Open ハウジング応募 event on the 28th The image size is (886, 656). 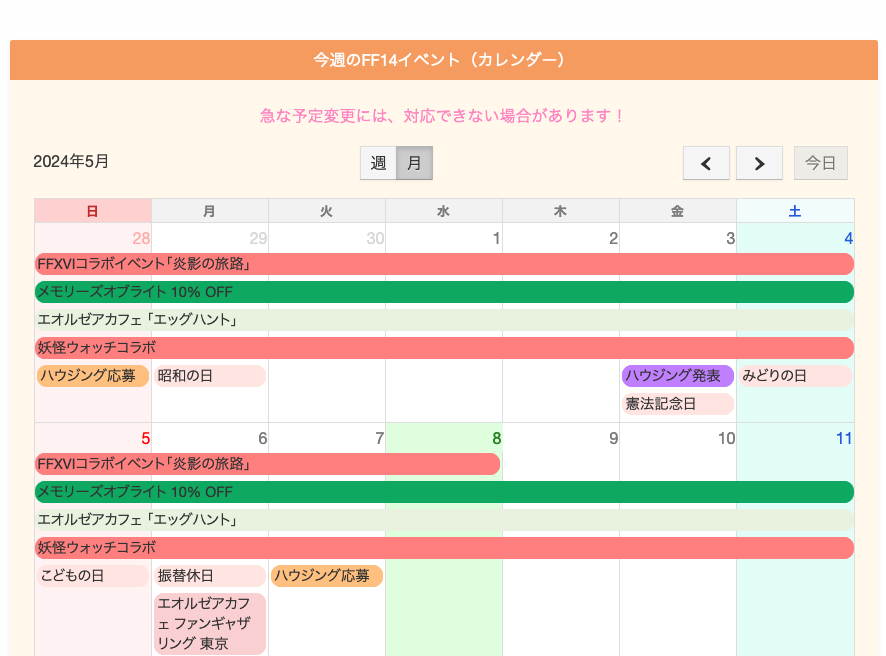tap(93, 376)
